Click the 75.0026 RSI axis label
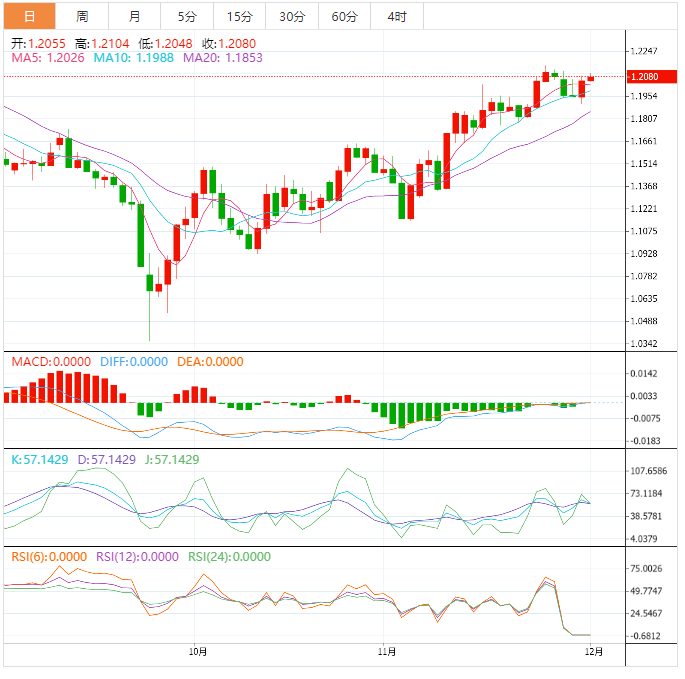This screenshot has width=685, height=679. coord(646,568)
